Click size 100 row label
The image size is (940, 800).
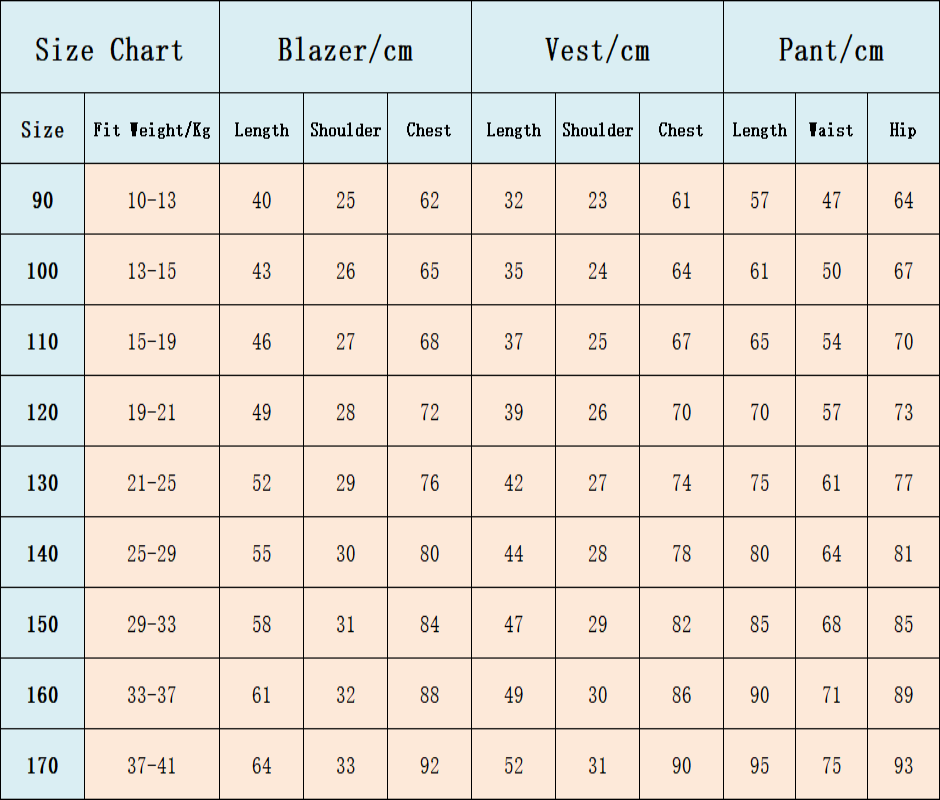[43, 270]
